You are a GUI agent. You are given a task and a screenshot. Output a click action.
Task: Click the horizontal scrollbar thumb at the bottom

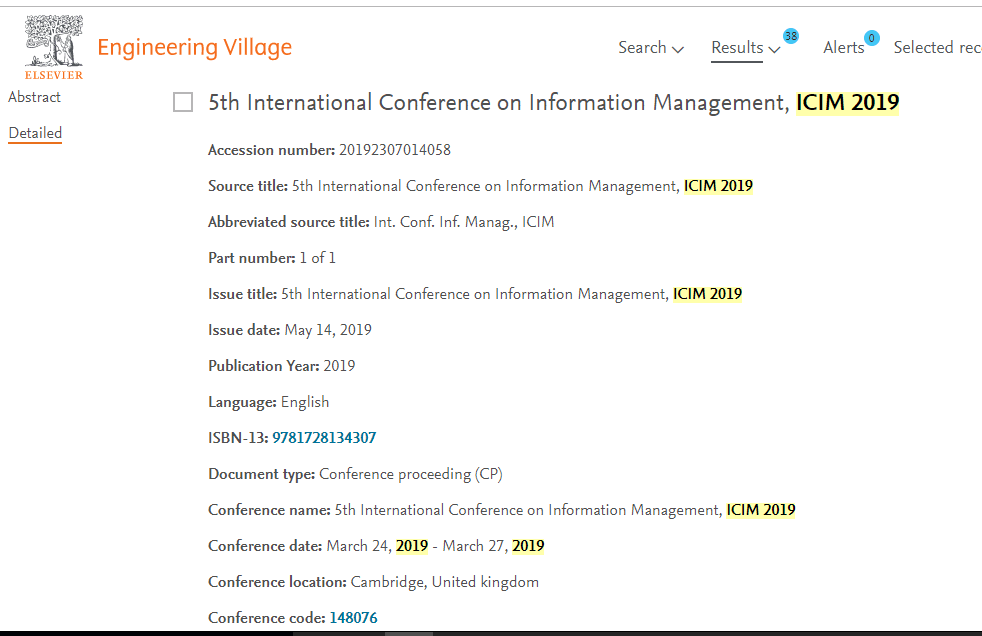(x=408, y=633)
